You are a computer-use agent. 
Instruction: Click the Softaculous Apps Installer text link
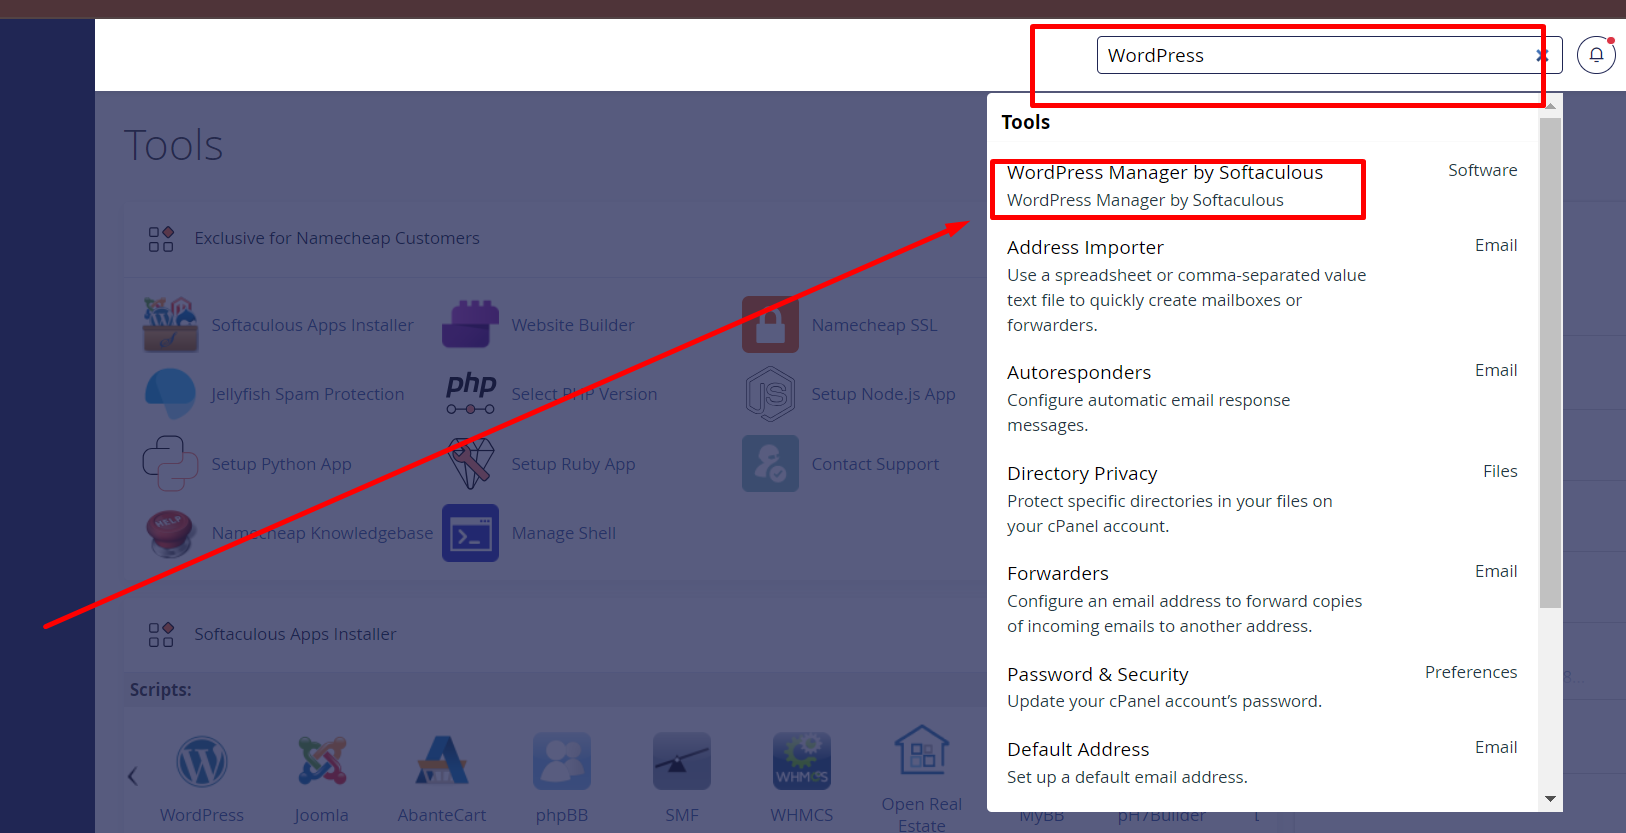[312, 325]
